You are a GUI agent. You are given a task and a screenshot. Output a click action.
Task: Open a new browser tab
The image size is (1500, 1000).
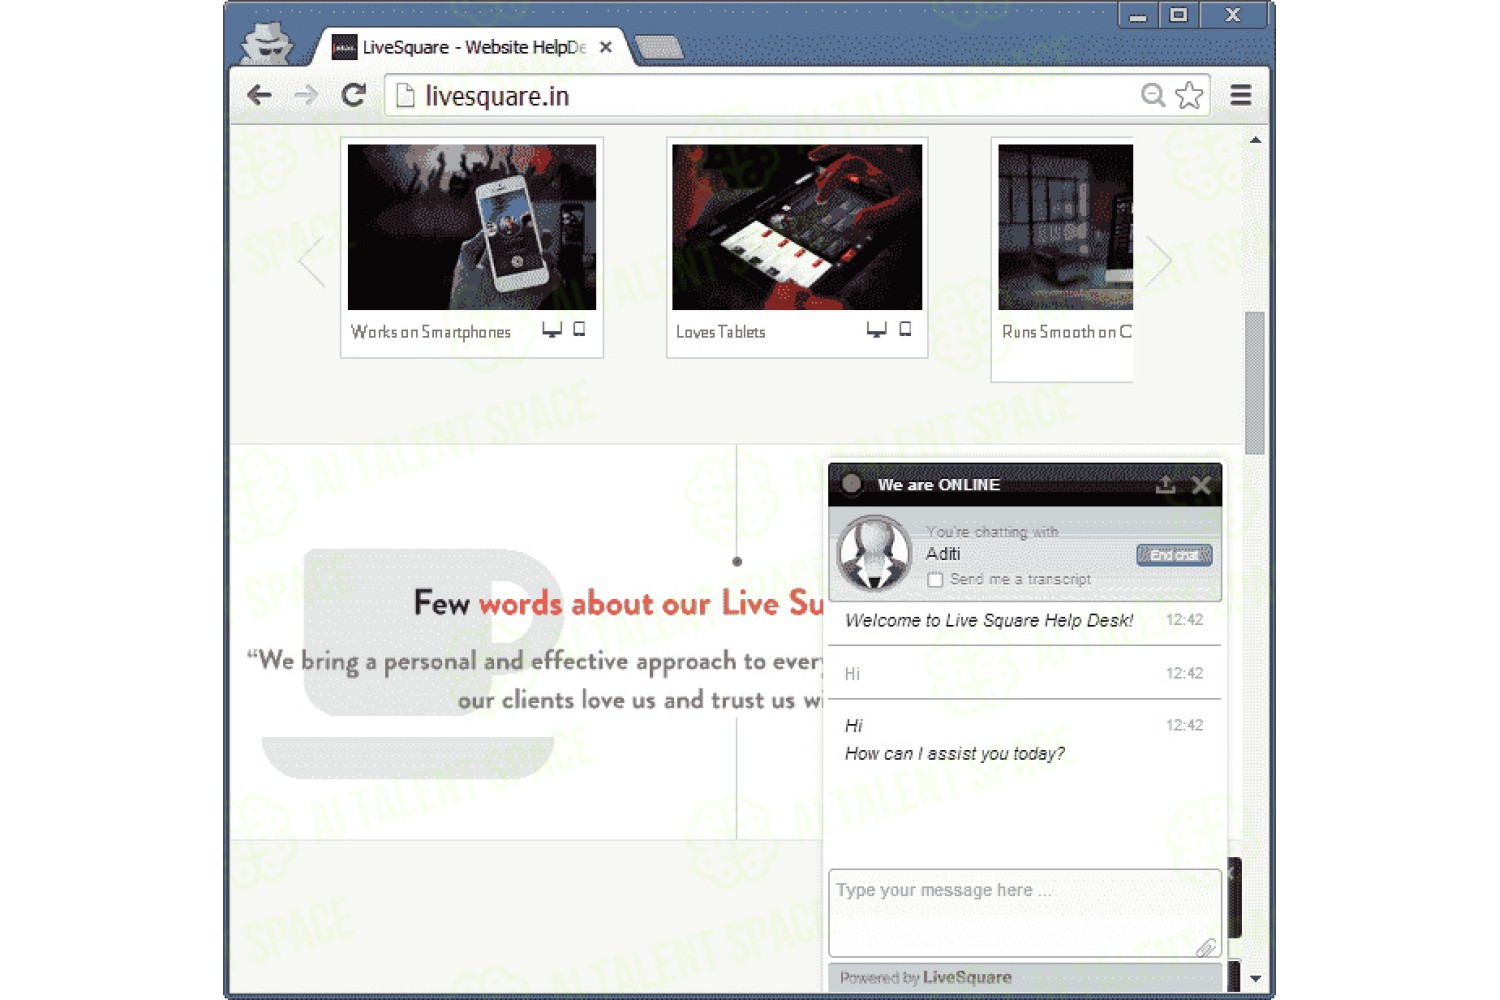(658, 47)
